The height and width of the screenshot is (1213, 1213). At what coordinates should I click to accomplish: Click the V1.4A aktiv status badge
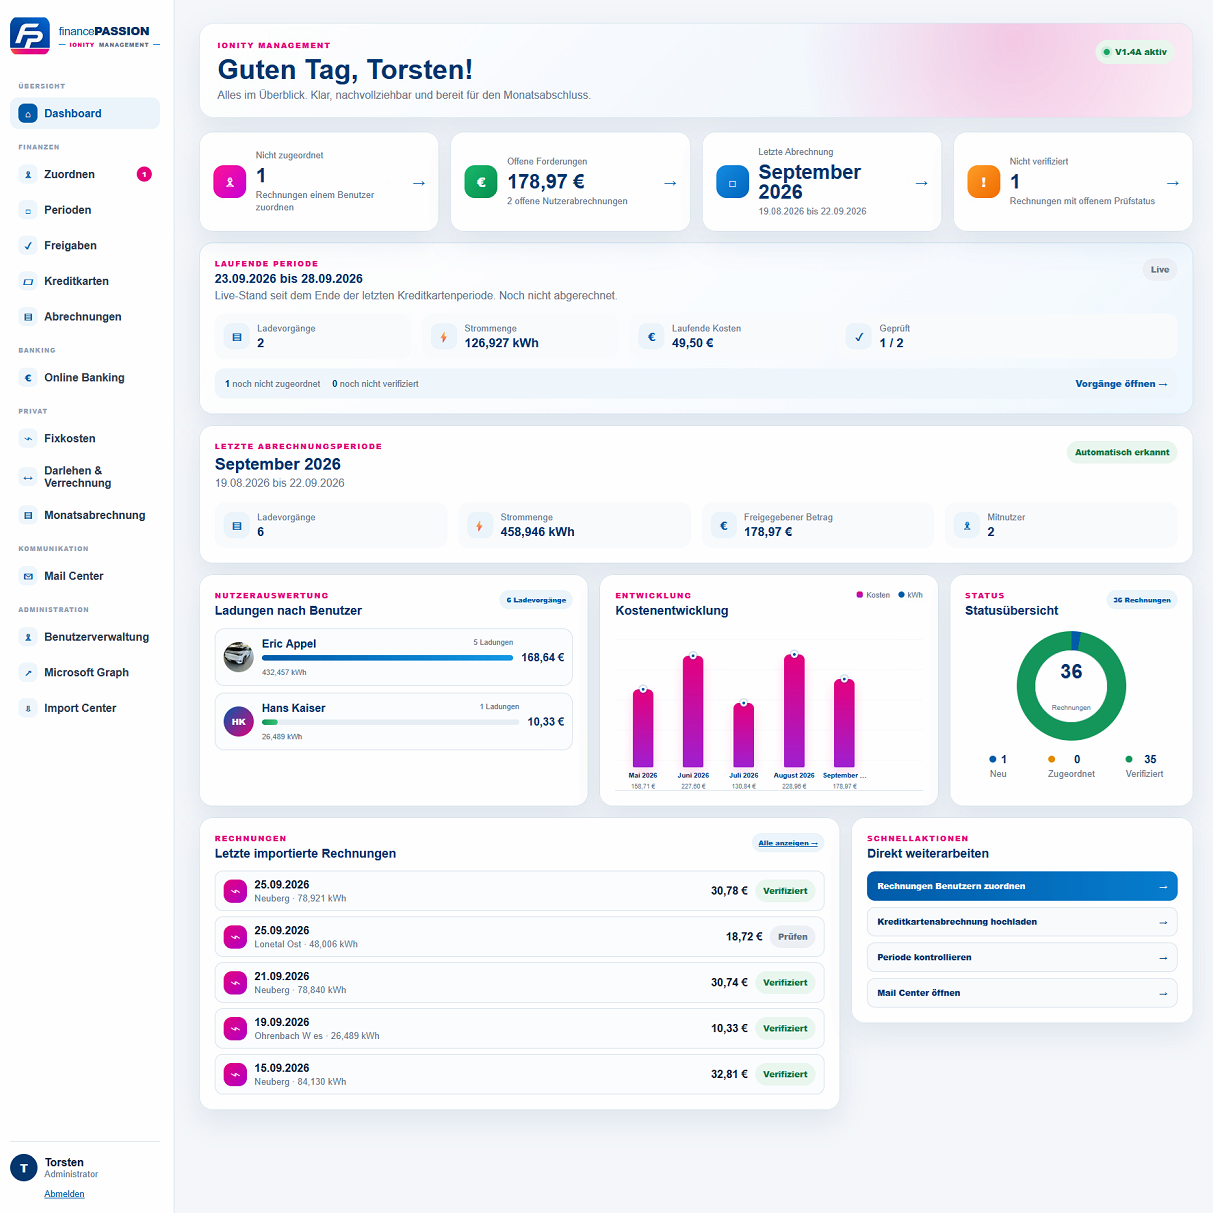(x=1135, y=52)
